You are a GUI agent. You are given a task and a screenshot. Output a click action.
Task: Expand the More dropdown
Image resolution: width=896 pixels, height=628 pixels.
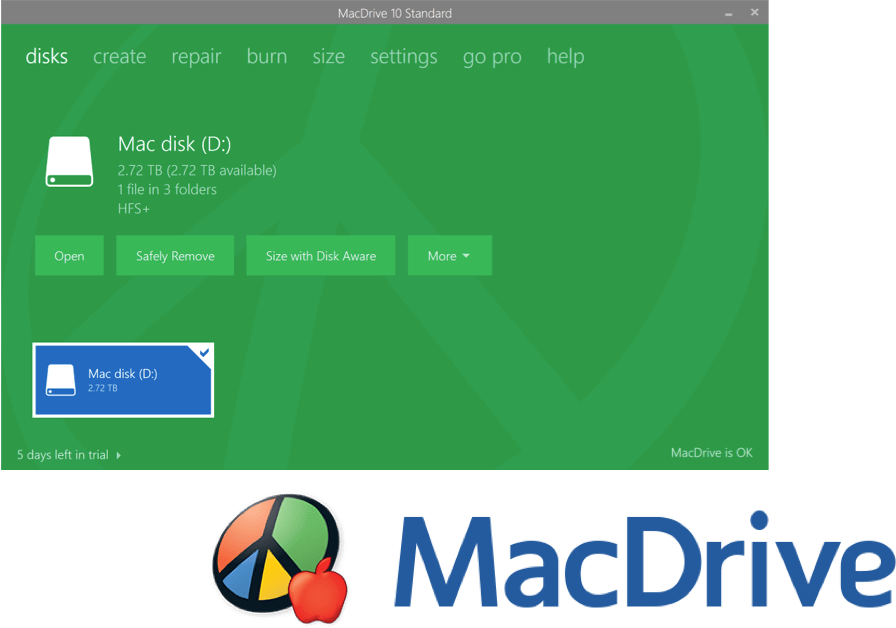click(x=450, y=255)
